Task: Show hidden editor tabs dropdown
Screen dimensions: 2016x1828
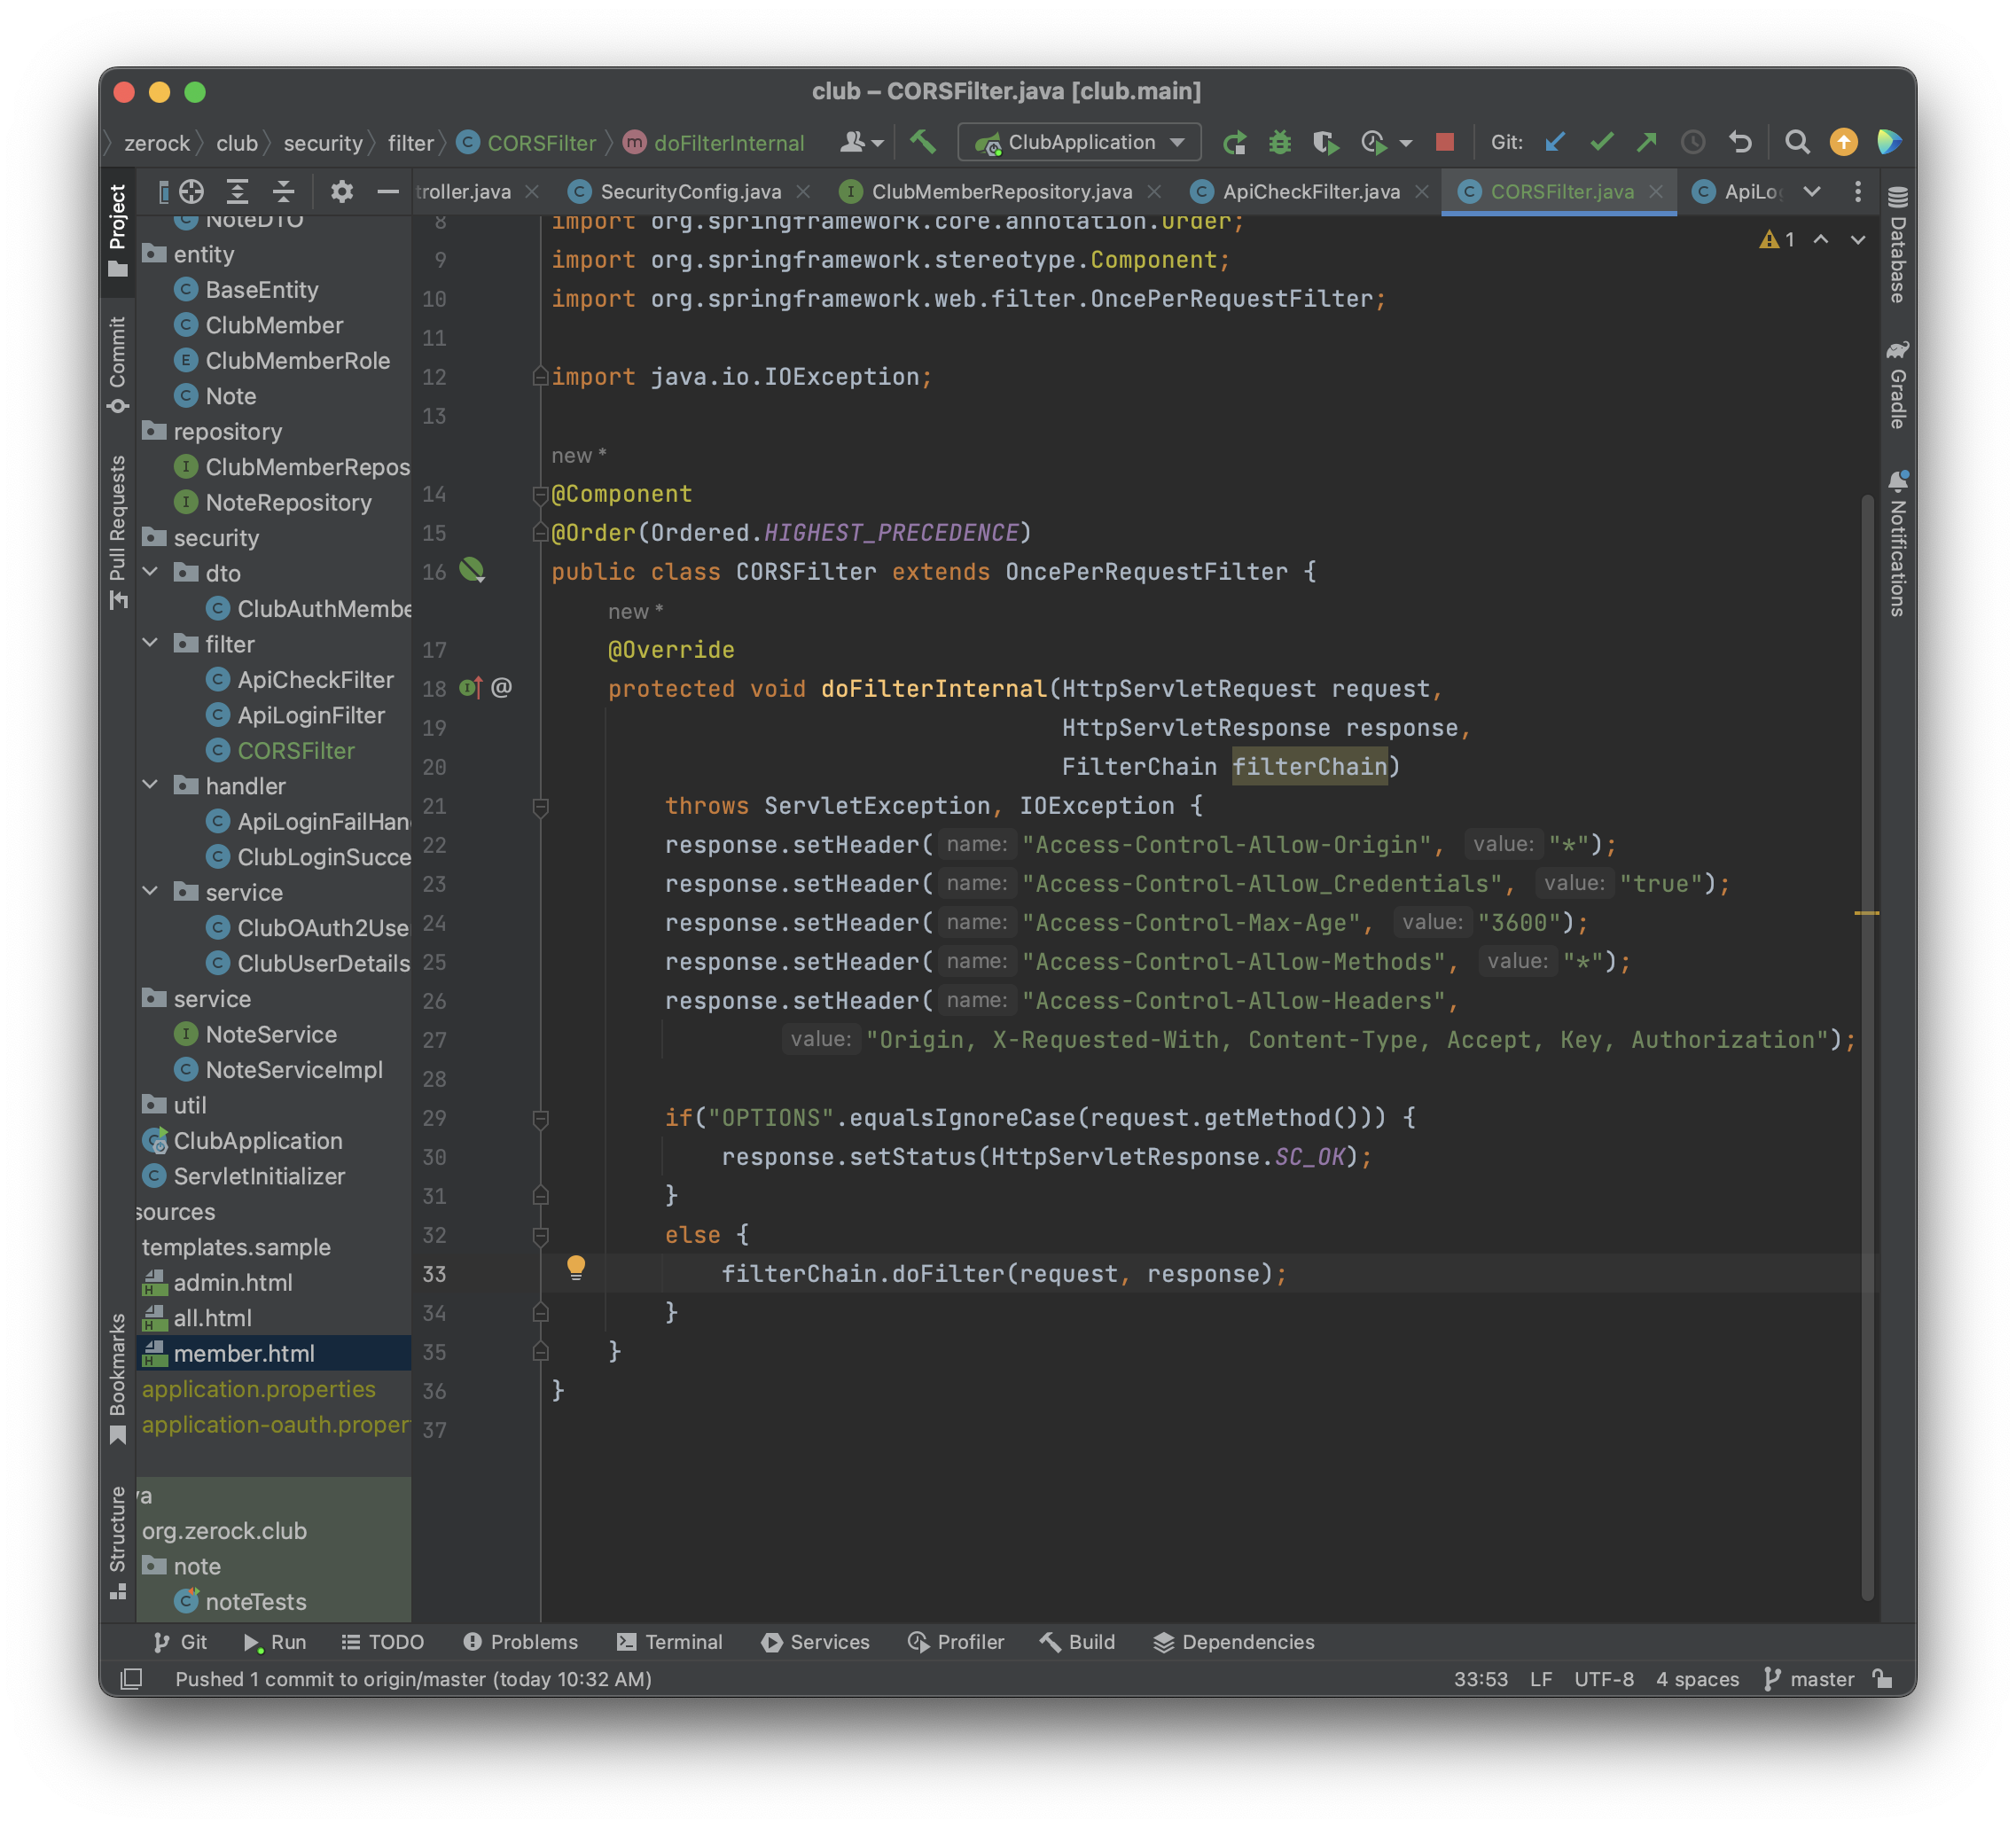Action: coord(1812,191)
